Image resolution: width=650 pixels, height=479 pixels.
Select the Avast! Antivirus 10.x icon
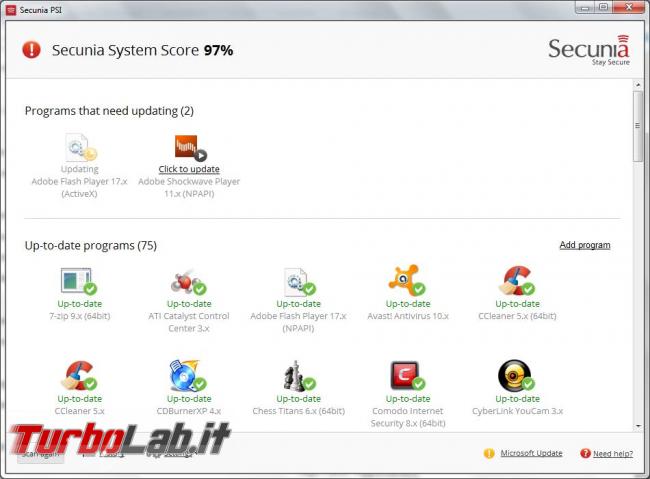coord(407,280)
